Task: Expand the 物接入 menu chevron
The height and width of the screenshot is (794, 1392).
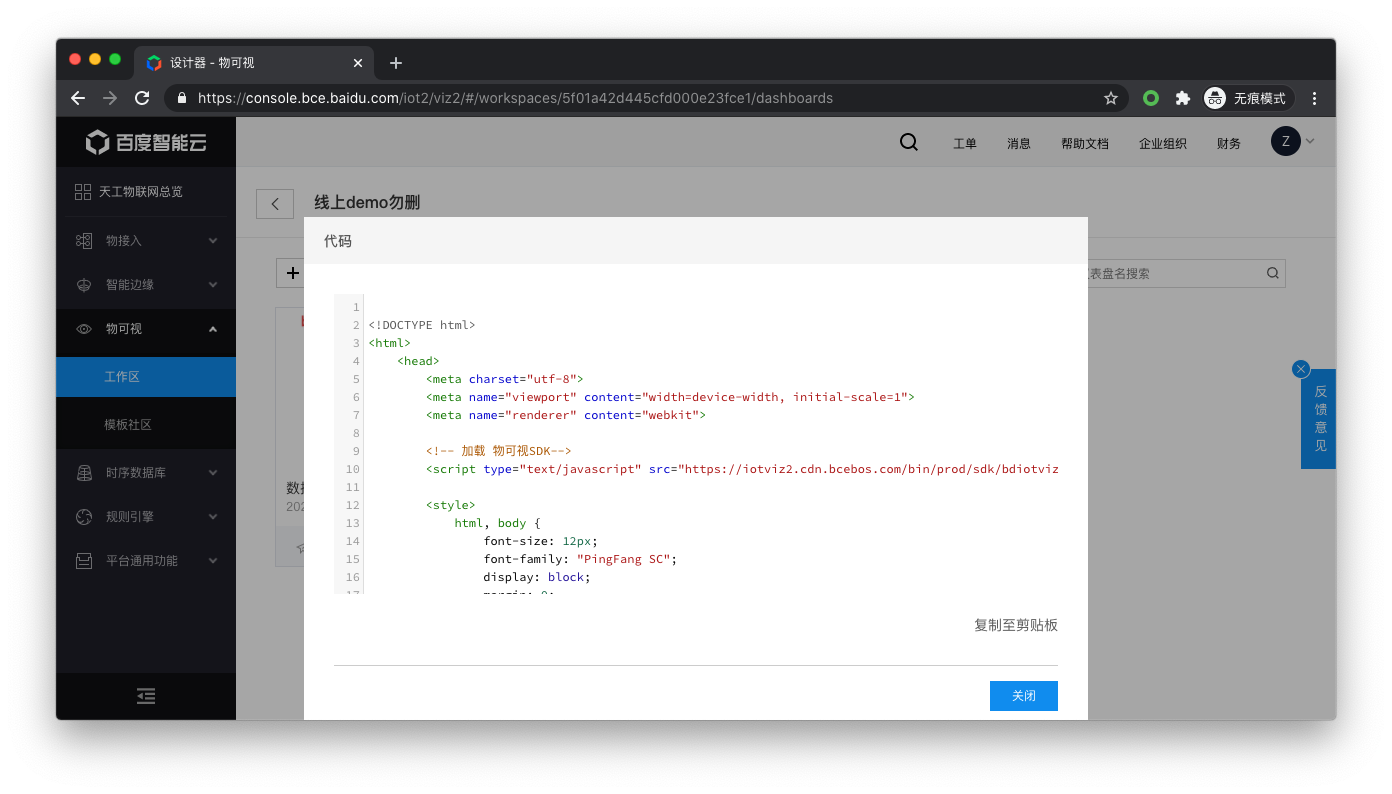Action: tap(213, 241)
